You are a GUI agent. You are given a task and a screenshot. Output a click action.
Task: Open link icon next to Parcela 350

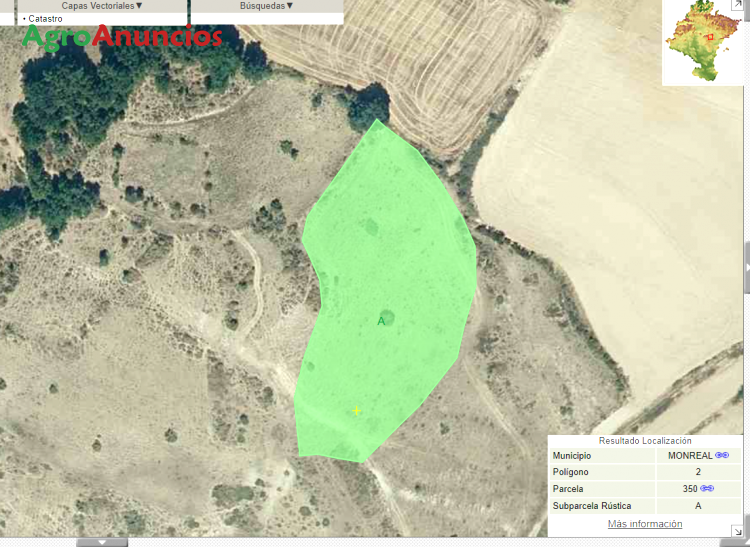tap(706, 488)
